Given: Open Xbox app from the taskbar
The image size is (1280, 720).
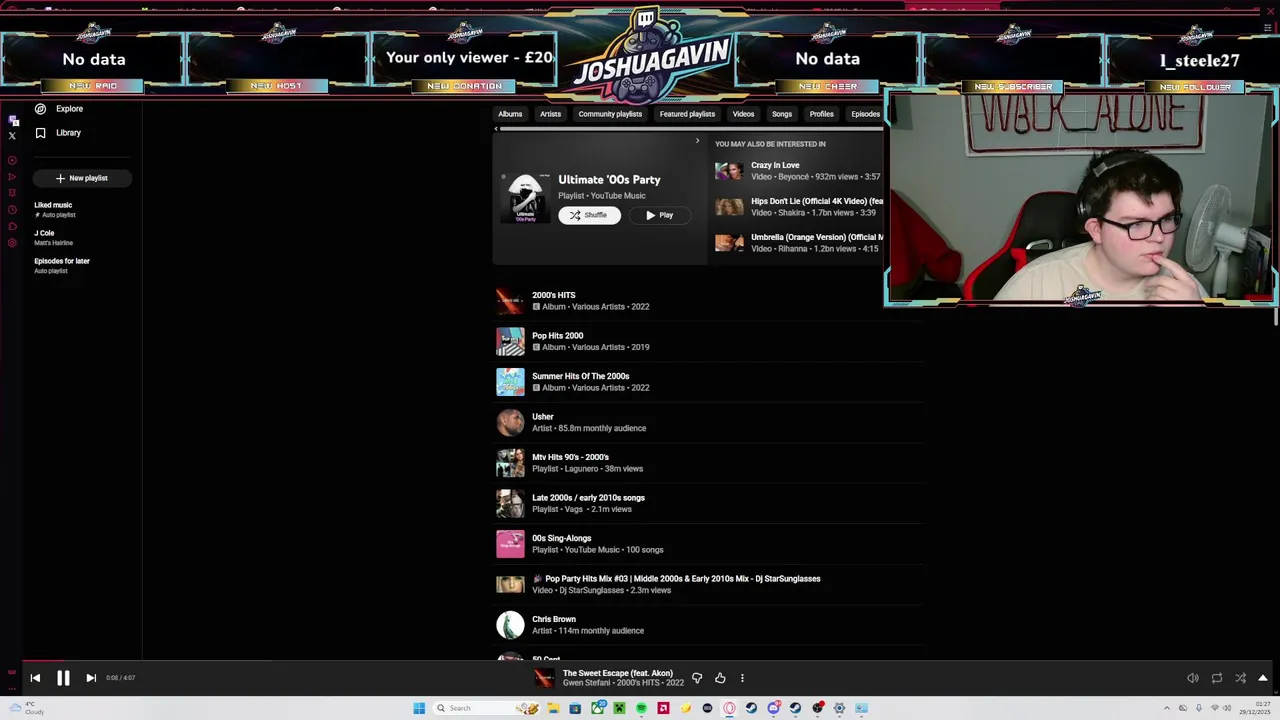Looking at the screenshot, I should [x=597, y=708].
